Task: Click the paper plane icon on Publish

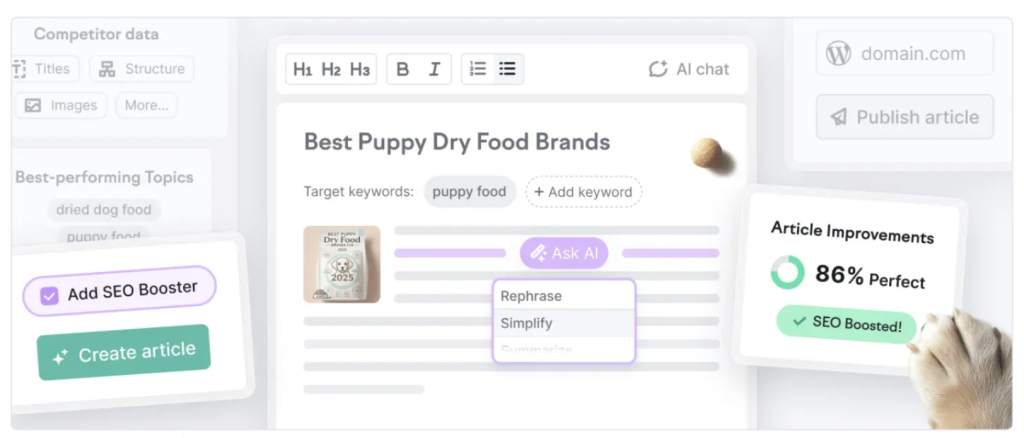Action: coord(839,117)
